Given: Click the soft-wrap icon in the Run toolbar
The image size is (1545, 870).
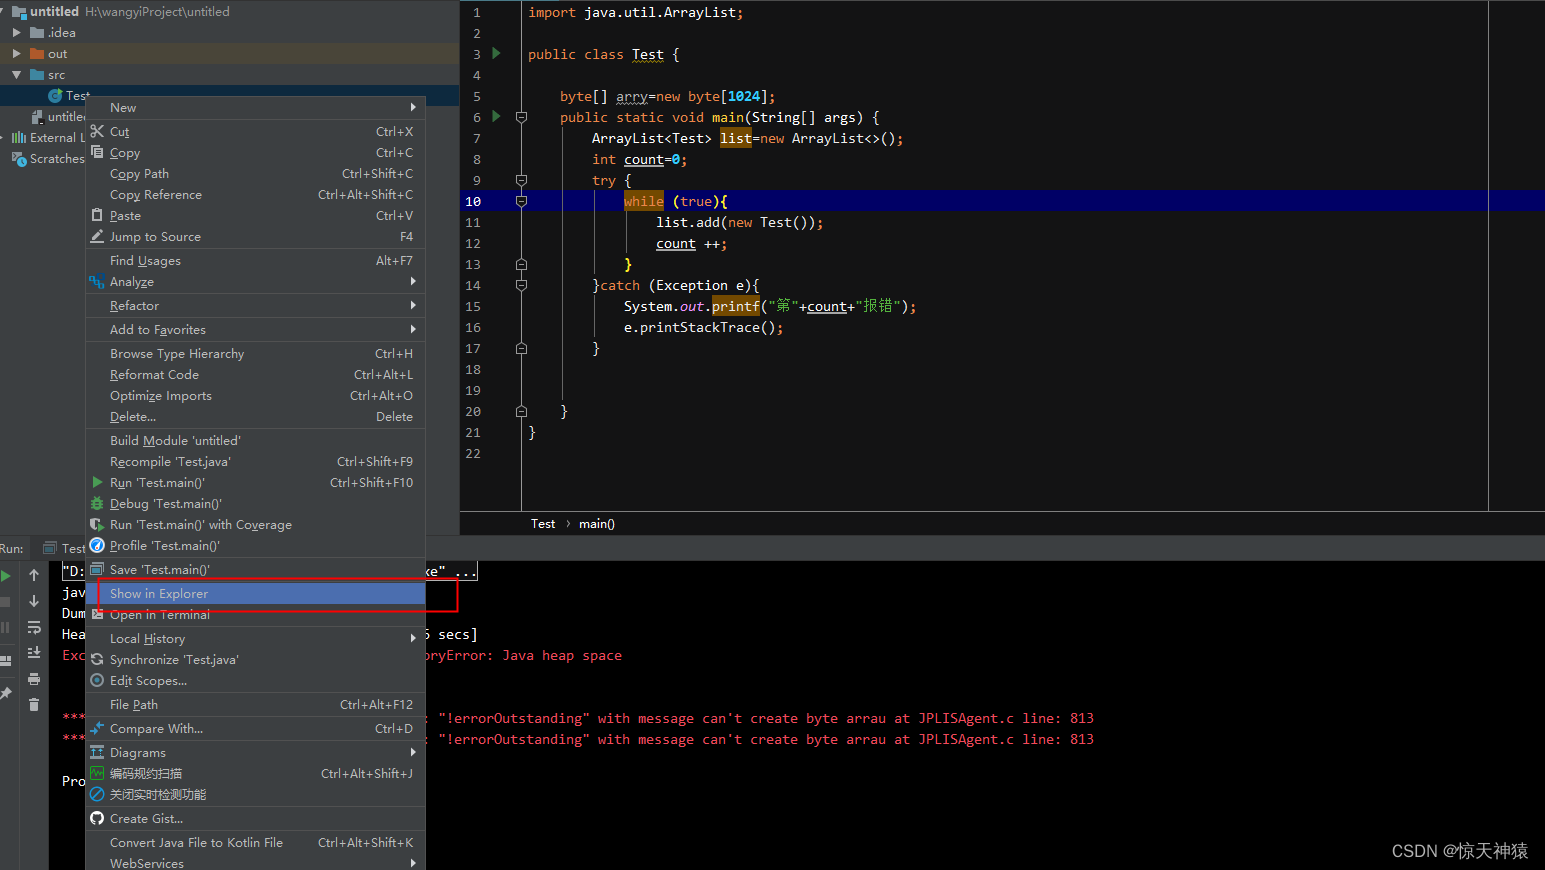Looking at the screenshot, I should pyautogui.click(x=34, y=627).
